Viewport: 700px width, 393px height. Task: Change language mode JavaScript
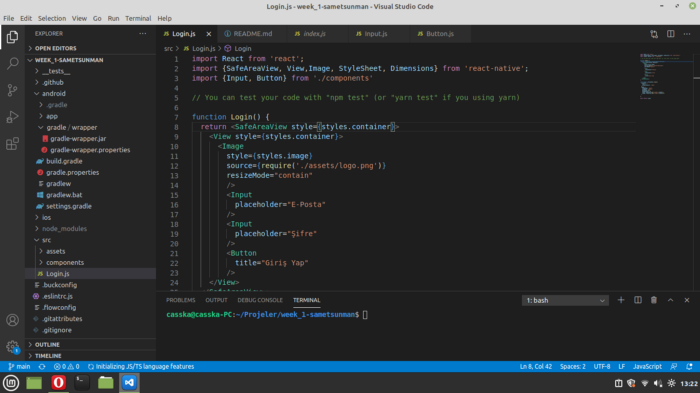647,367
